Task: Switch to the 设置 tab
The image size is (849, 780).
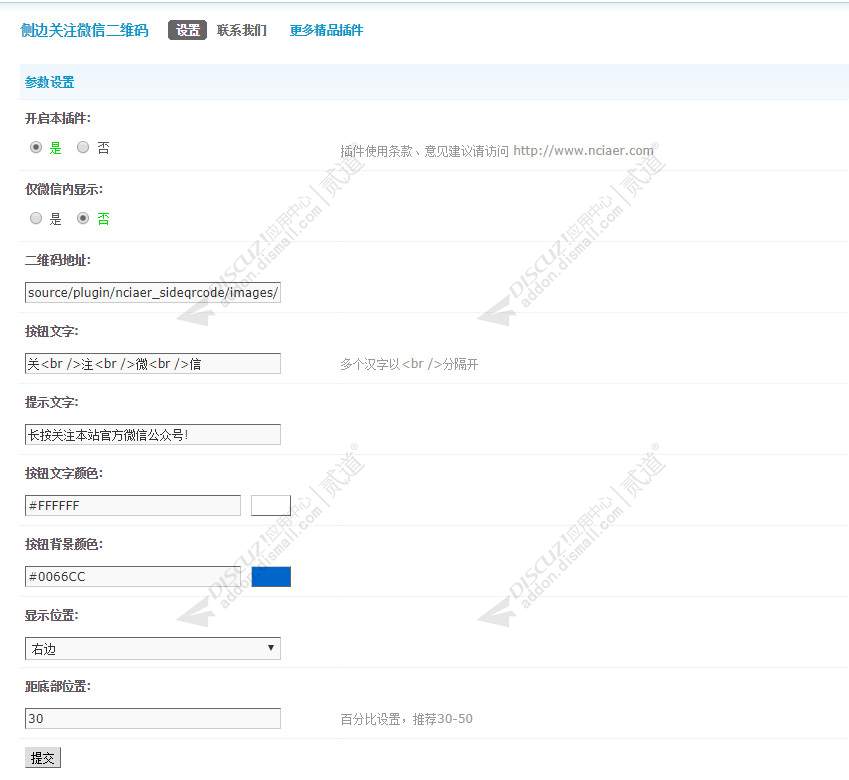Action: [x=187, y=30]
